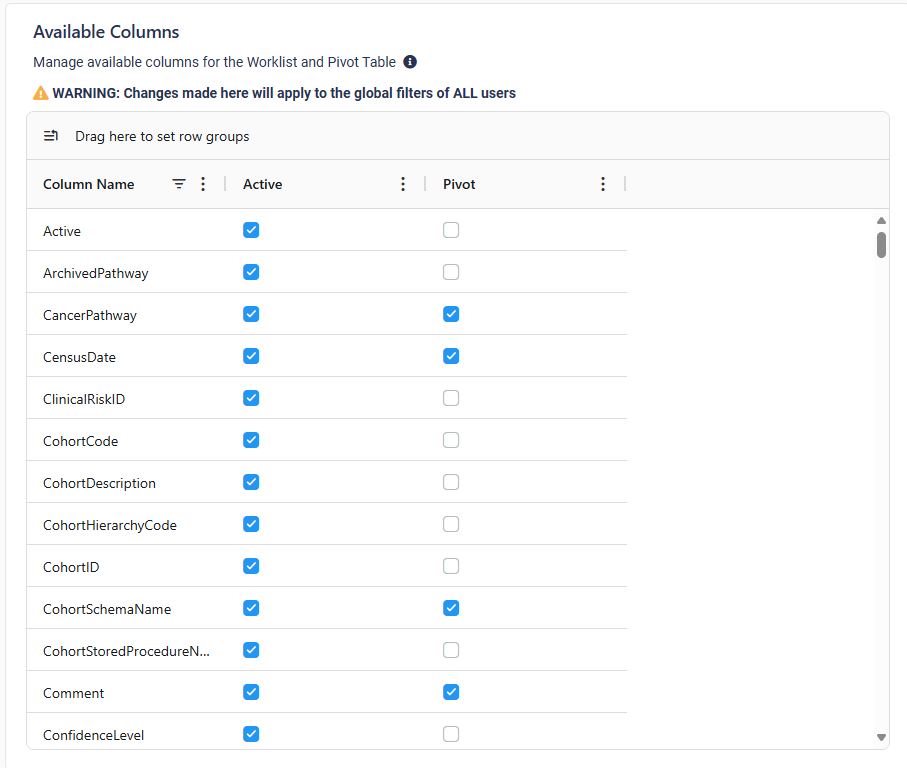The image size is (907, 768).
Task: Uncheck Active checkbox for ArchivedPathway row
Action: [x=251, y=272]
